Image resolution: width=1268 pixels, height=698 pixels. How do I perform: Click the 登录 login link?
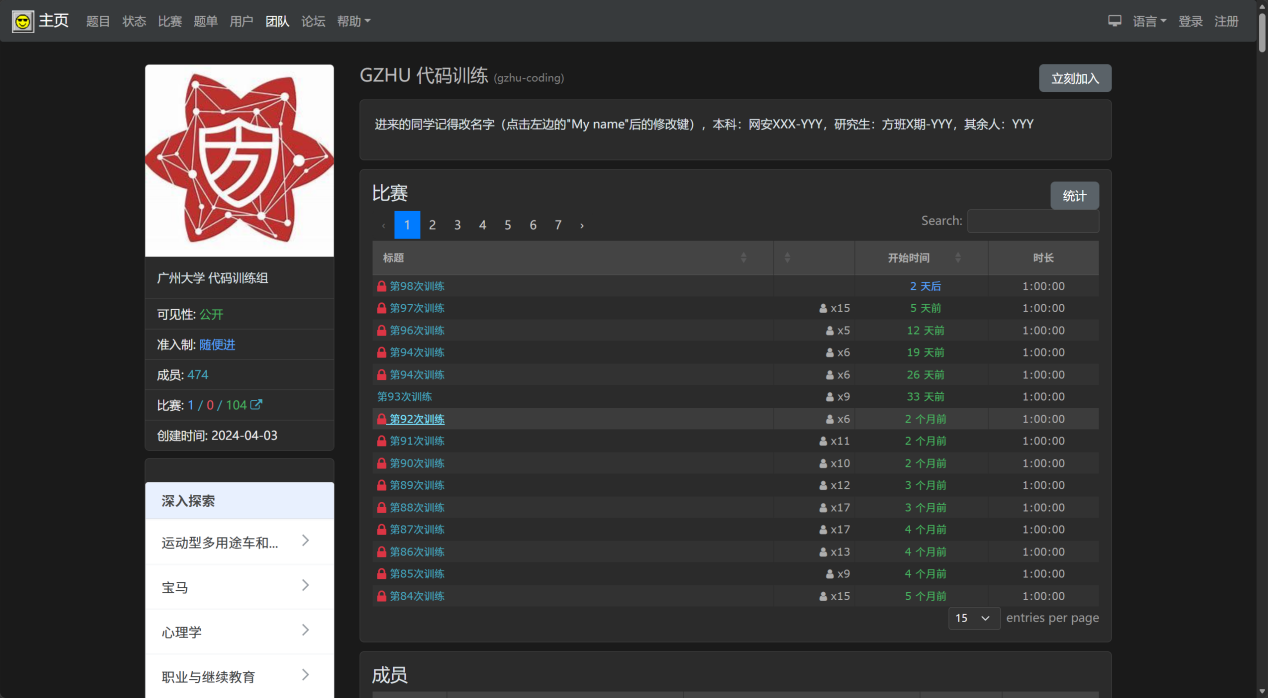pos(1190,21)
